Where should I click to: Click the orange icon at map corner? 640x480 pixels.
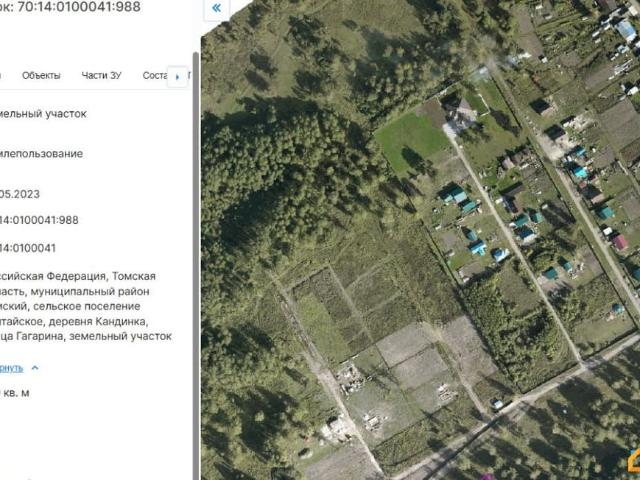[x=634, y=459]
